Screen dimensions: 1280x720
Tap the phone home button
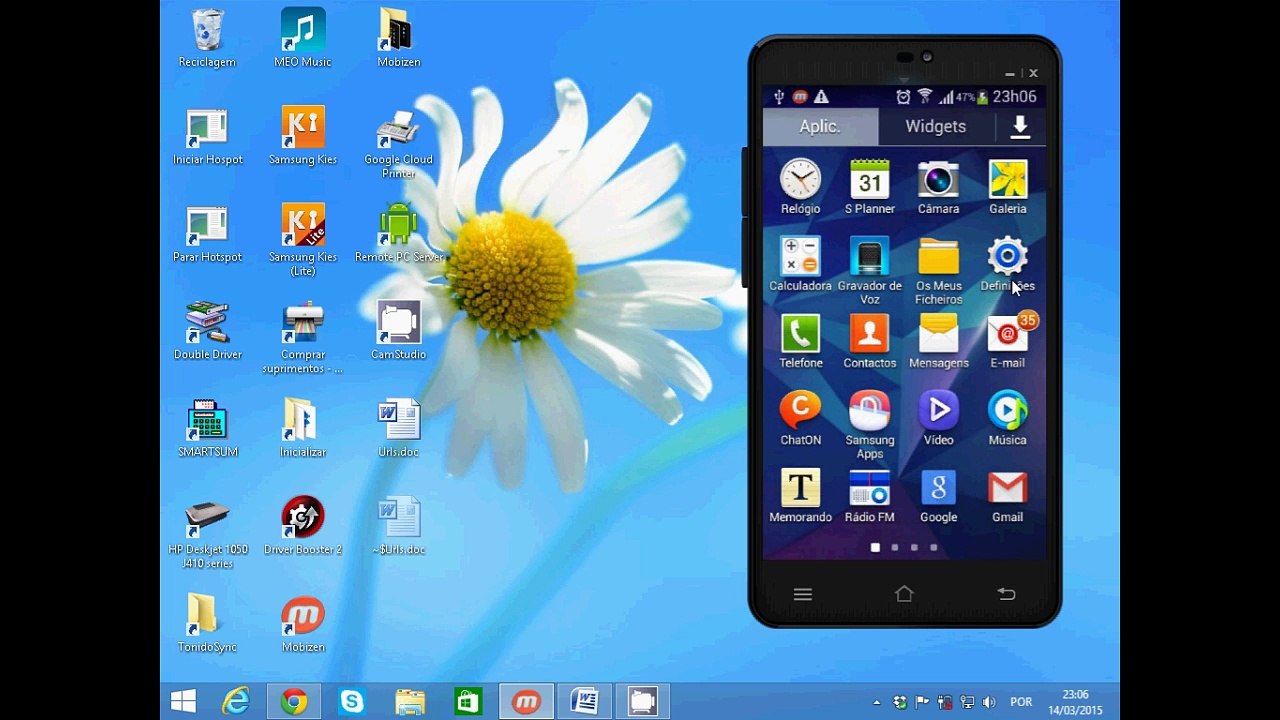[x=904, y=594]
